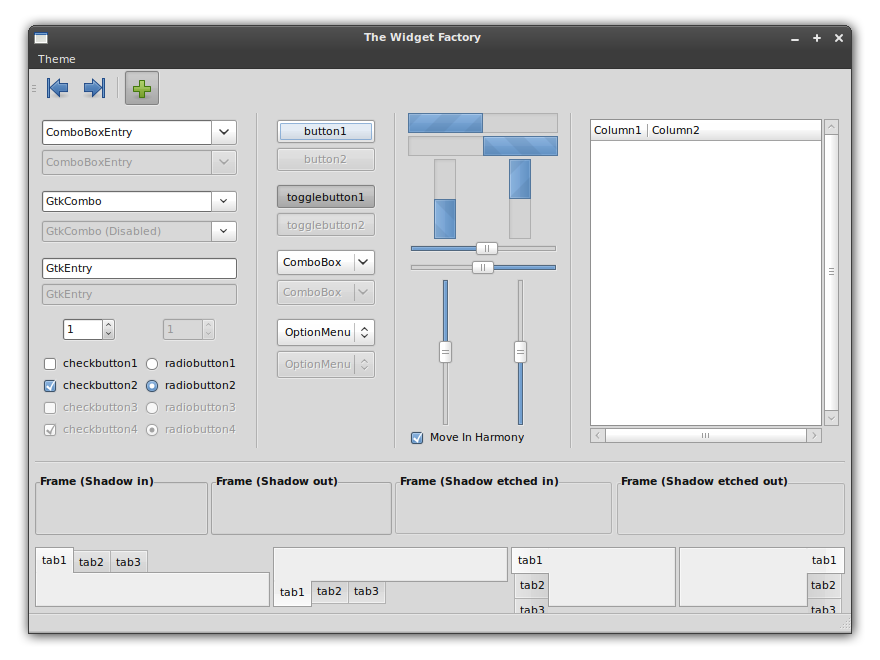The height and width of the screenshot is (660, 880).
Task: Click the top horizontal slider handle
Action: pos(487,248)
